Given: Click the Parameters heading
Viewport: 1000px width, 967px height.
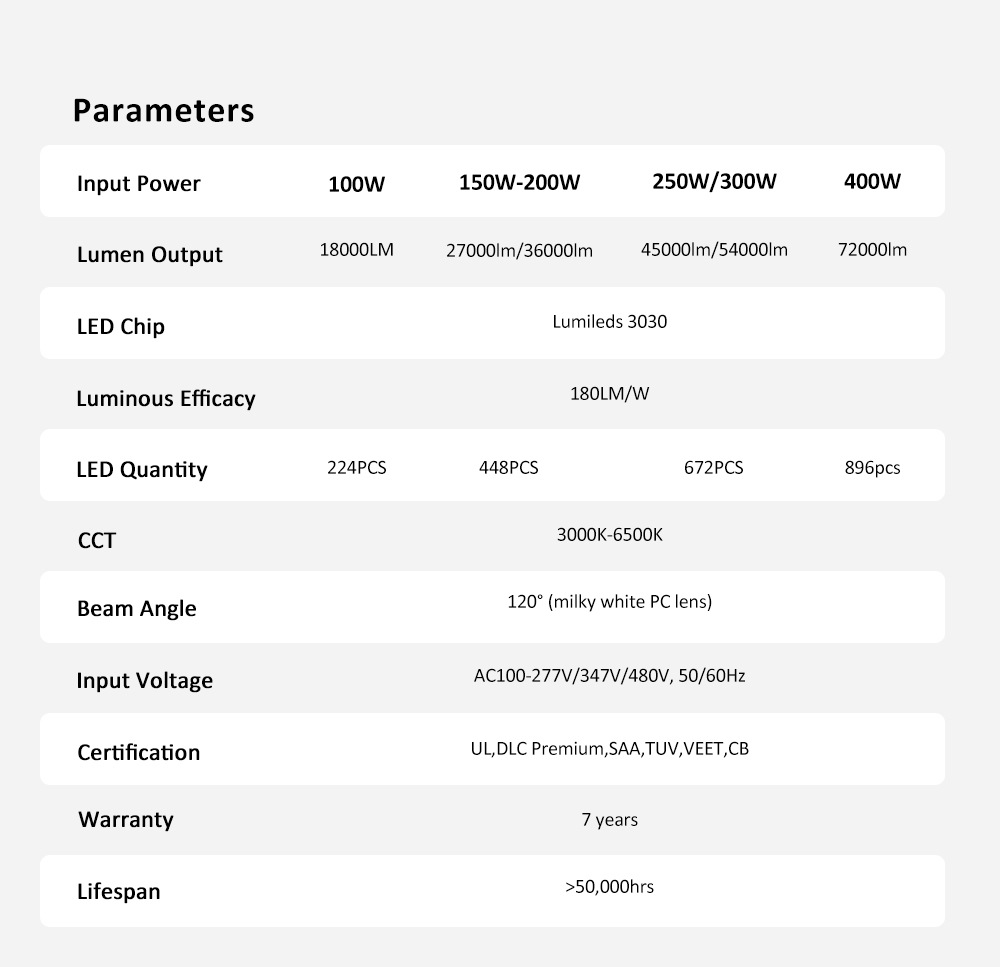Looking at the screenshot, I should 163,111.
